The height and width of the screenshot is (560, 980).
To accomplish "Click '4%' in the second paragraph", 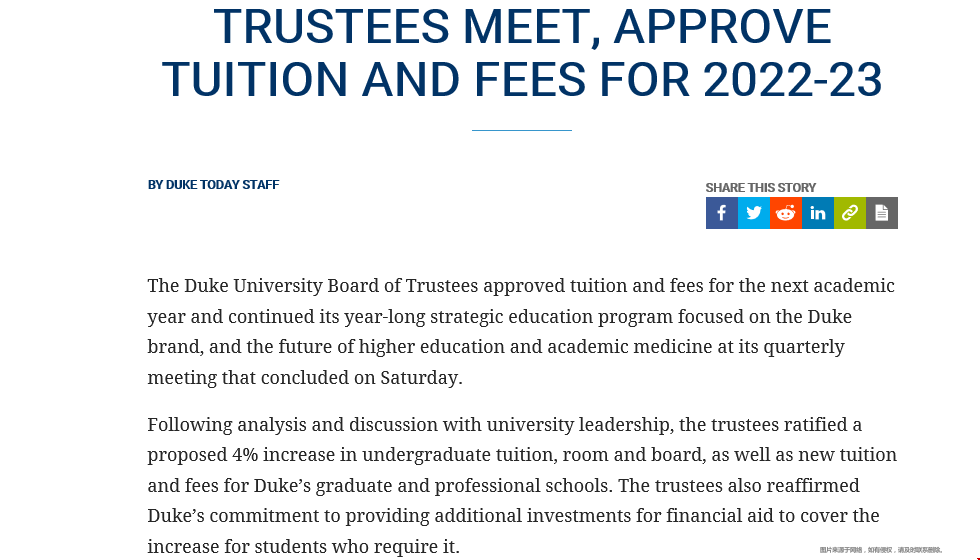I will (245, 454).
